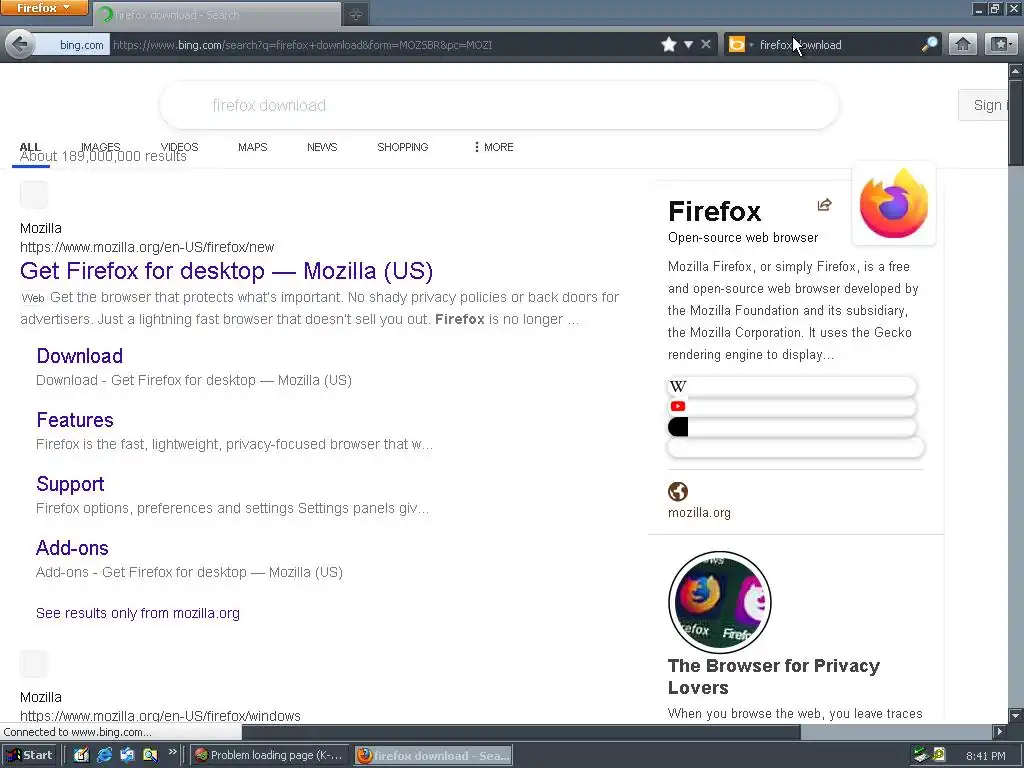Click the mozilla.org/en-US/firefox/windows URL text

click(x=160, y=716)
